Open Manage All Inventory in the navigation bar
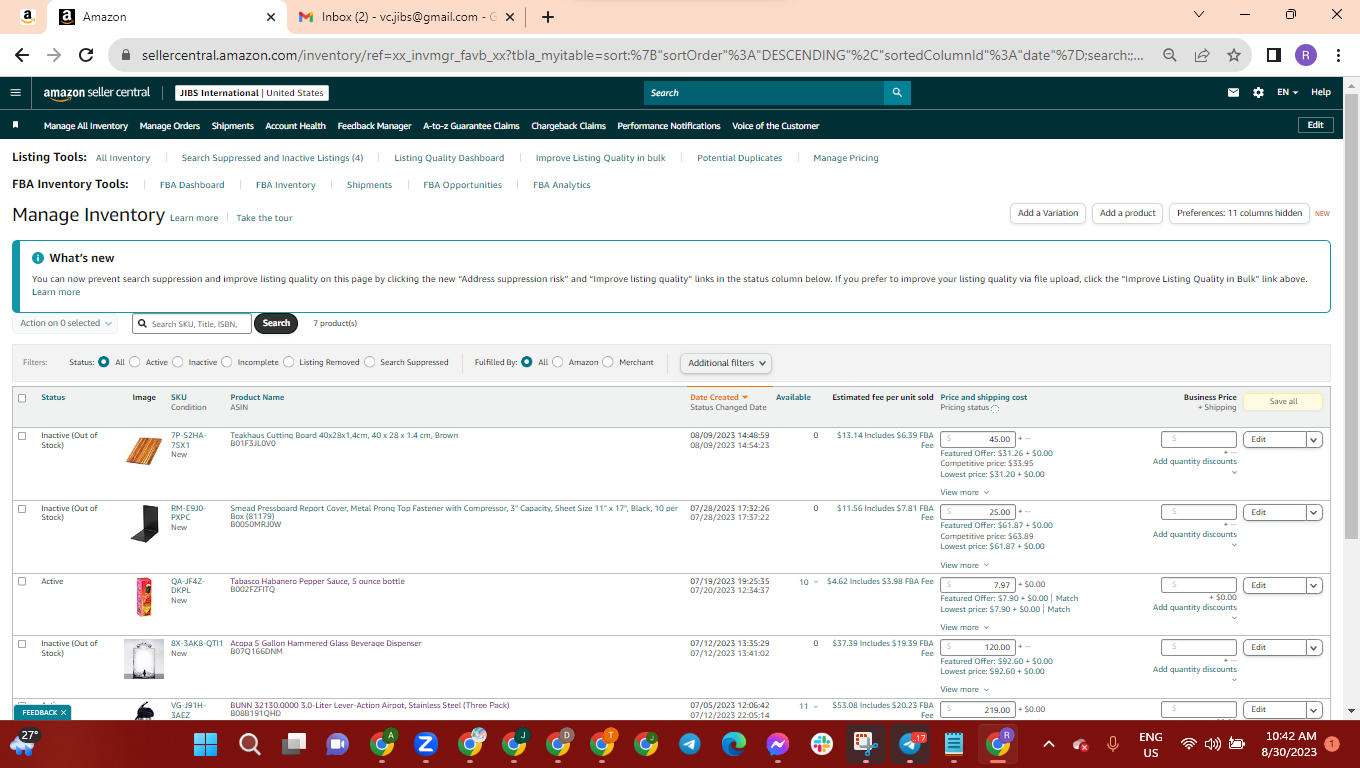1360x768 pixels. point(86,126)
